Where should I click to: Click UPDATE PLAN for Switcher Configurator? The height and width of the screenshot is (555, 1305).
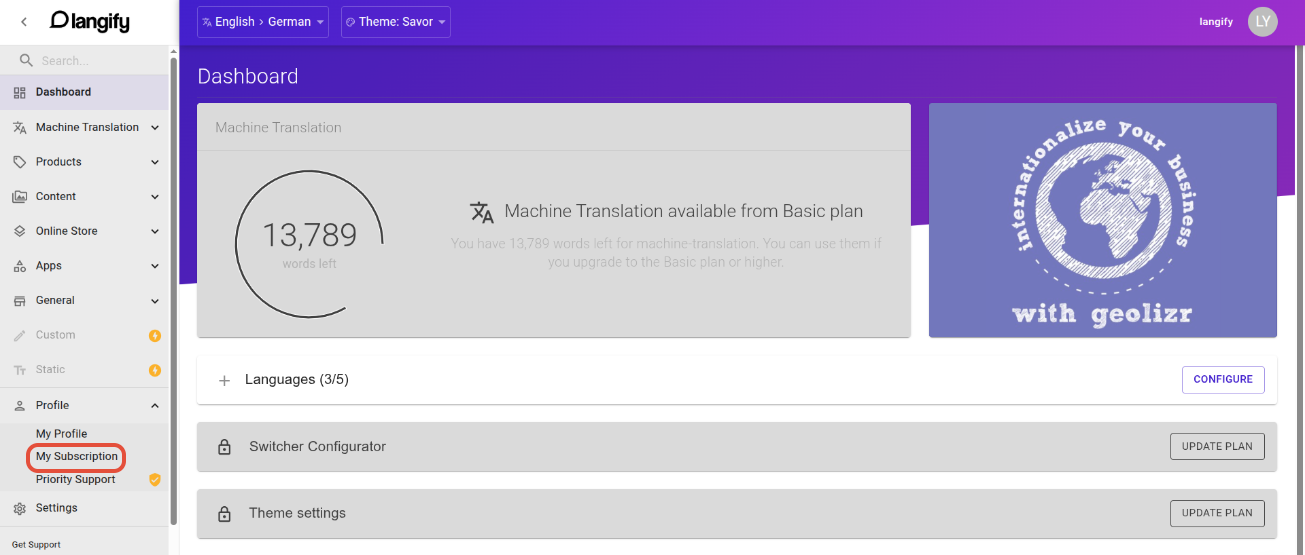click(x=1217, y=447)
